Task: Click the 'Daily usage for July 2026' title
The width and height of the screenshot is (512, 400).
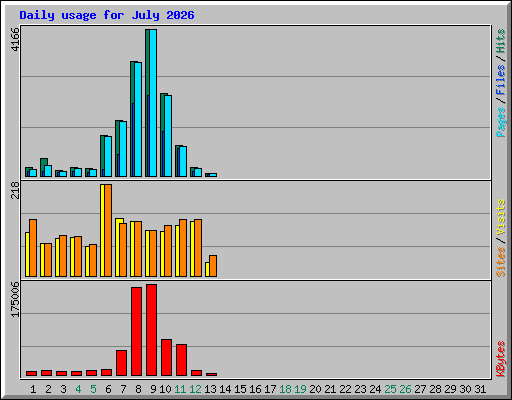Action: [107, 15]
